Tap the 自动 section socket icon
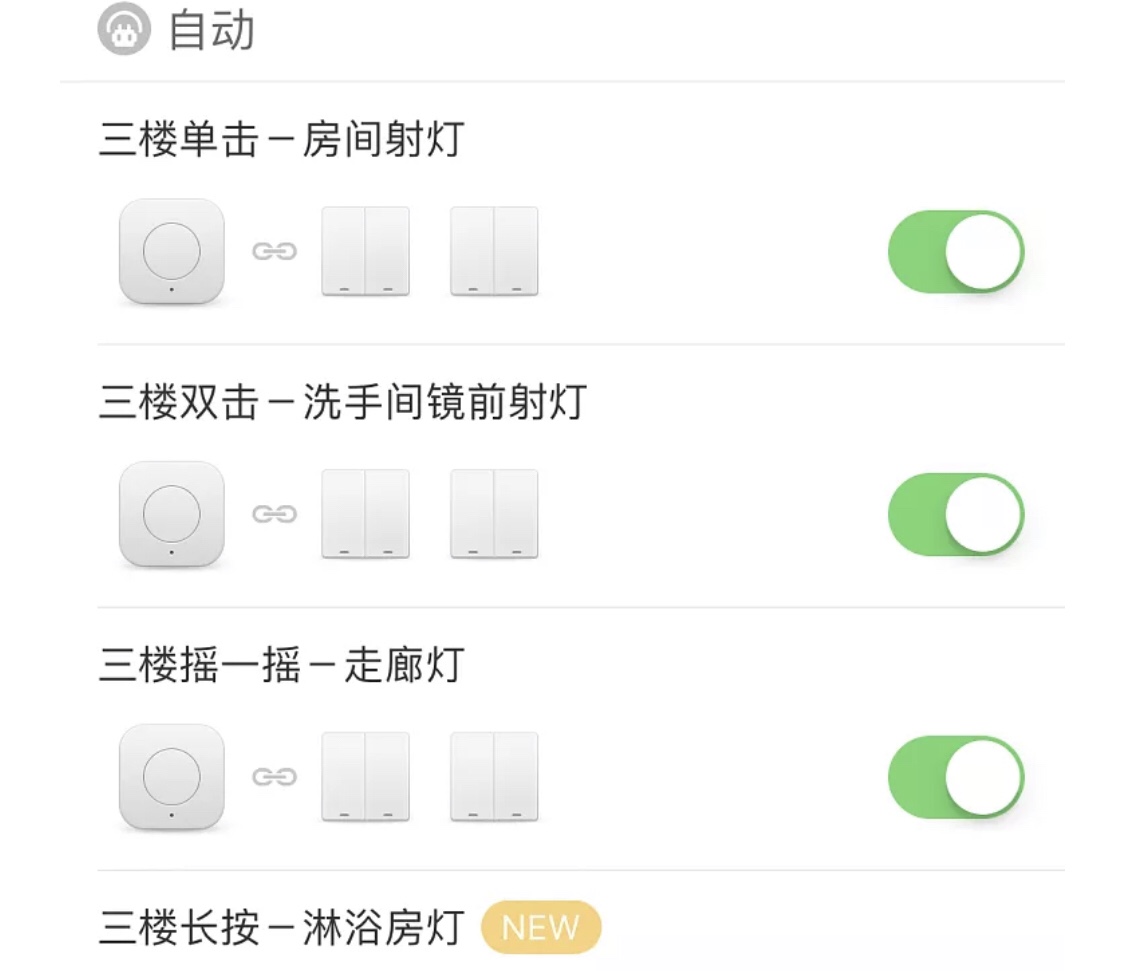Screen dimensions: 1125x971 click(124, 29)
